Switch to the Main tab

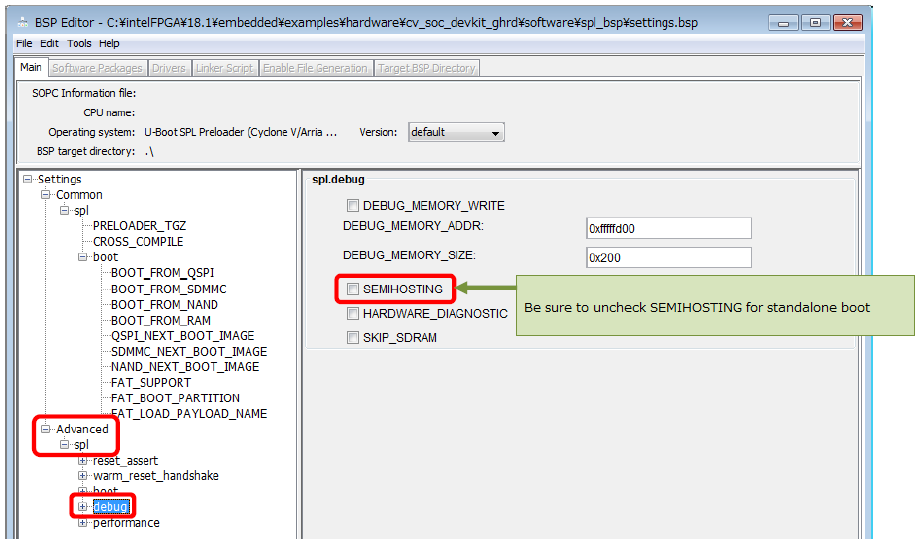point(30,67)
